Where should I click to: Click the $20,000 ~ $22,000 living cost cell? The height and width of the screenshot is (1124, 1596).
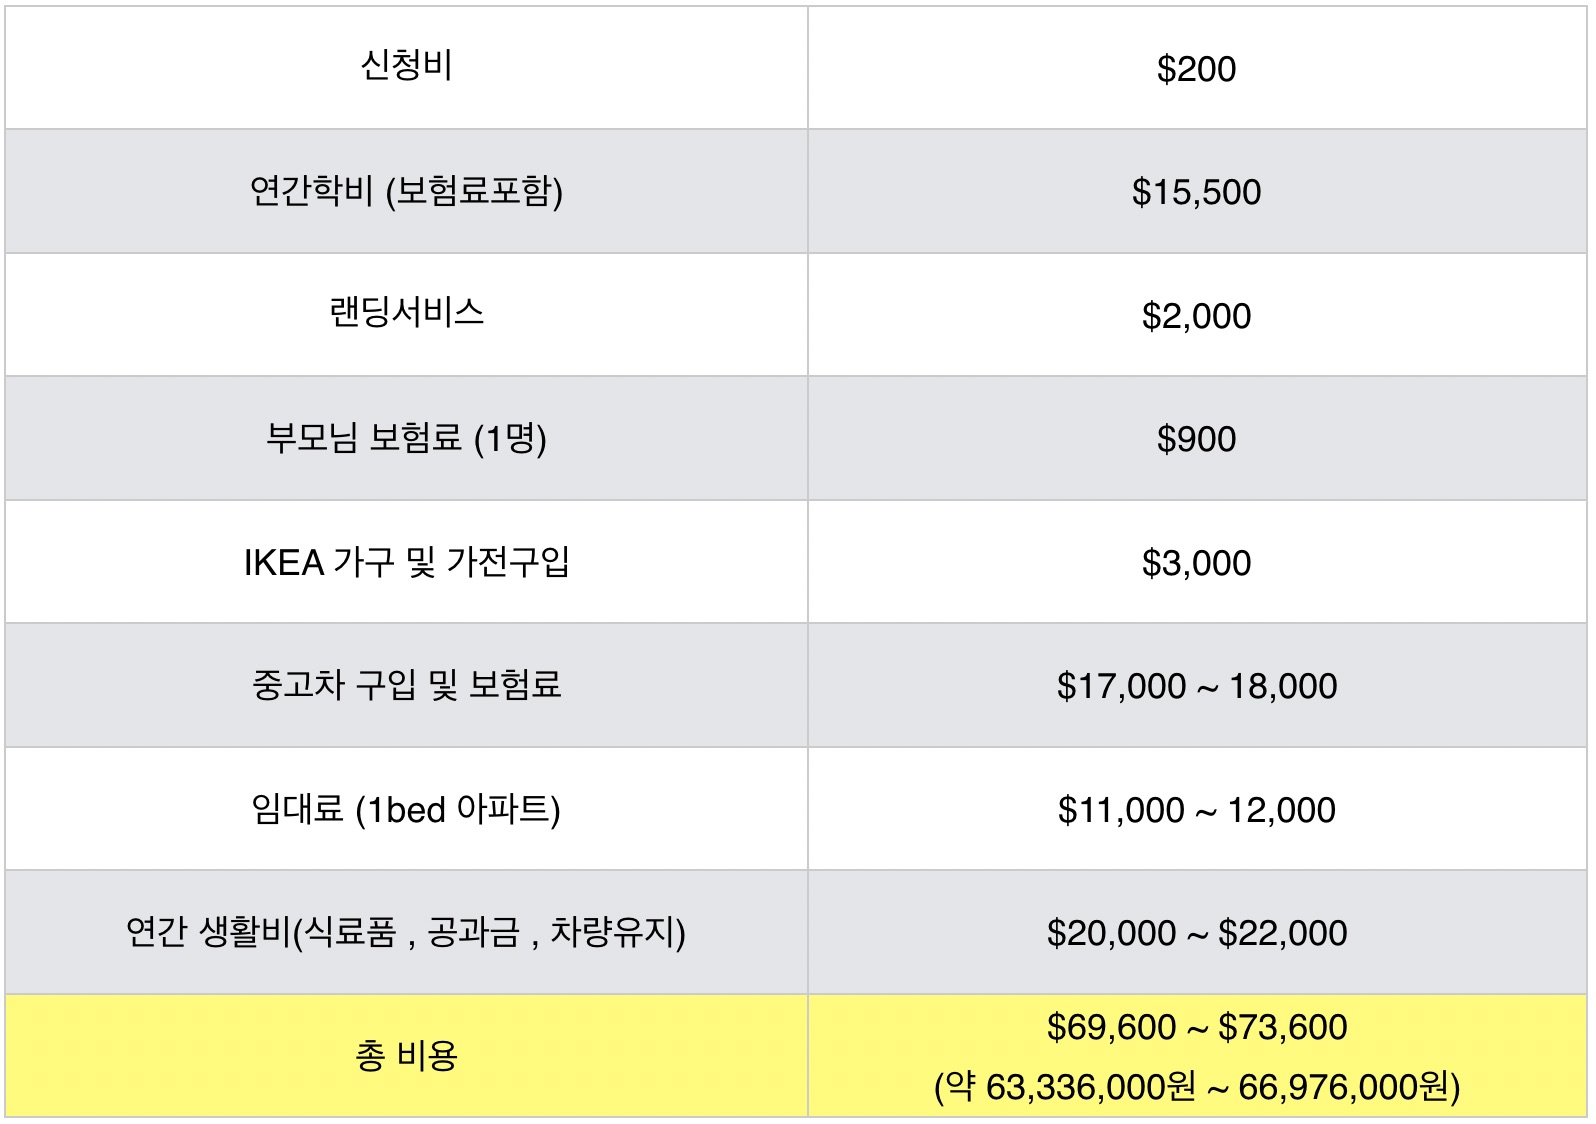click(x=1197, y=932)
